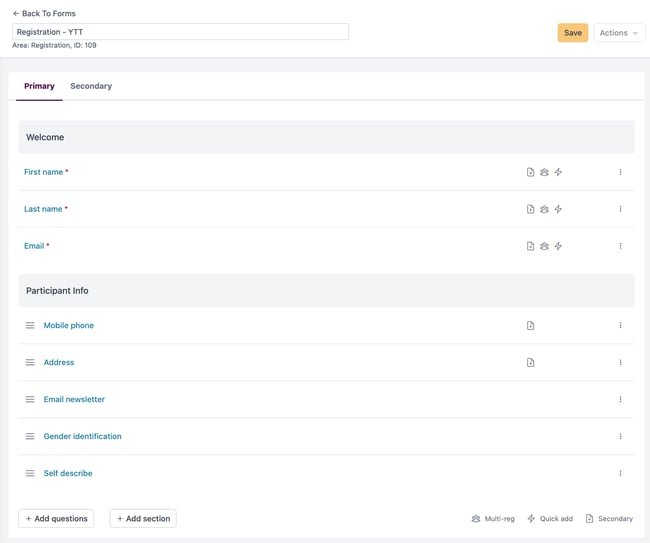This screenshot has height=543, width=650.
Task: Click secondary icon on Mobile phone row
Action: [x=530, y=325]
